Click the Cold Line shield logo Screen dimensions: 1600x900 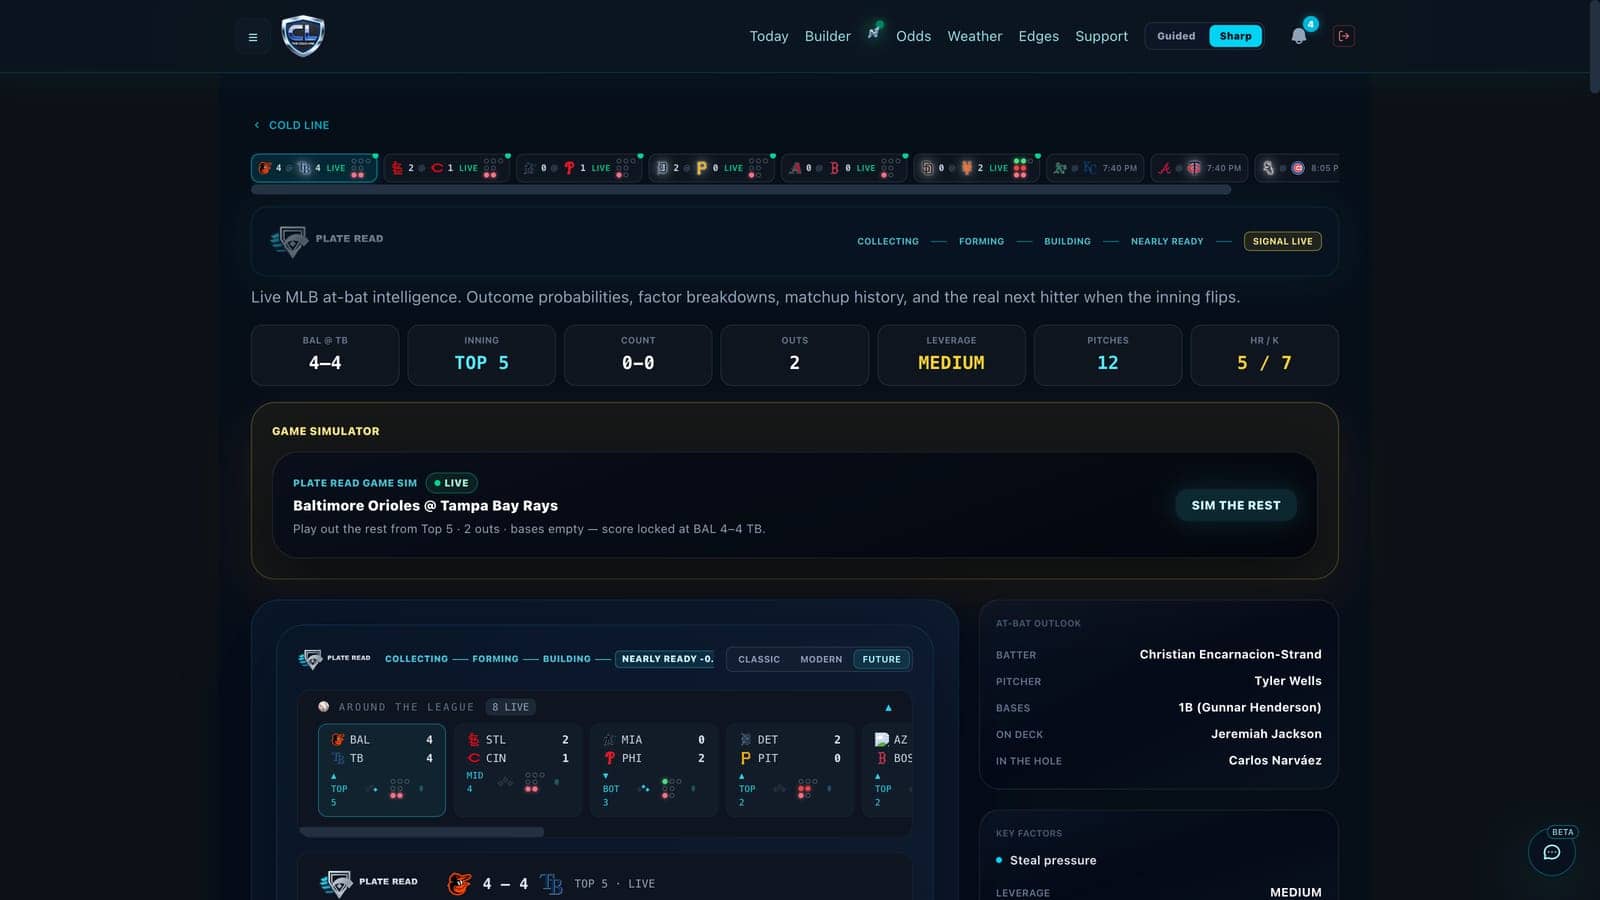tap(303, 36)
